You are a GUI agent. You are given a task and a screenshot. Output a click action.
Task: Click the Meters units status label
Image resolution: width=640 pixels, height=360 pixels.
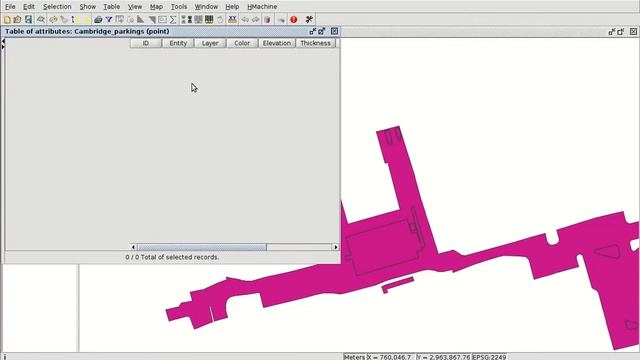354,357
